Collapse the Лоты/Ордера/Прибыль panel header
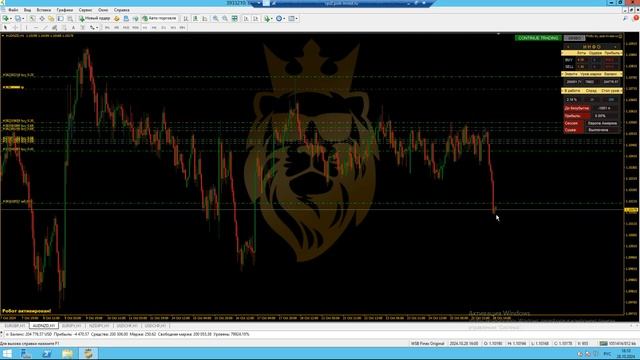The image size is (640, 360). 592,53
